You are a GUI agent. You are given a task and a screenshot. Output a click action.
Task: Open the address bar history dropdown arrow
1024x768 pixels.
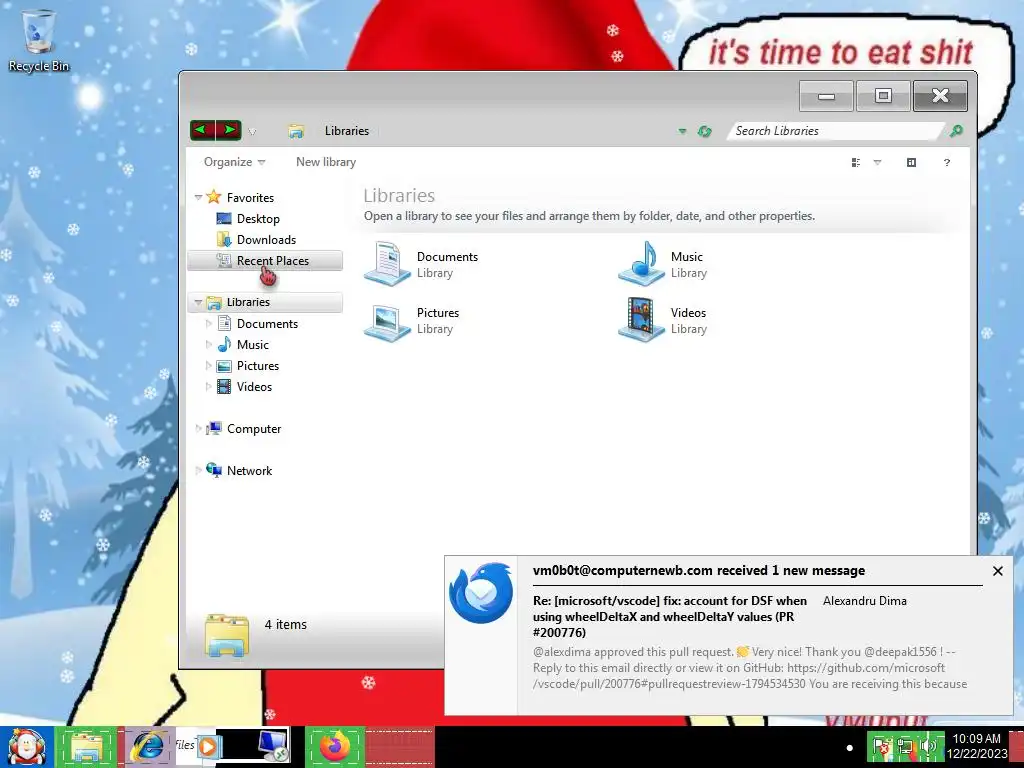(x=682, y=131)
